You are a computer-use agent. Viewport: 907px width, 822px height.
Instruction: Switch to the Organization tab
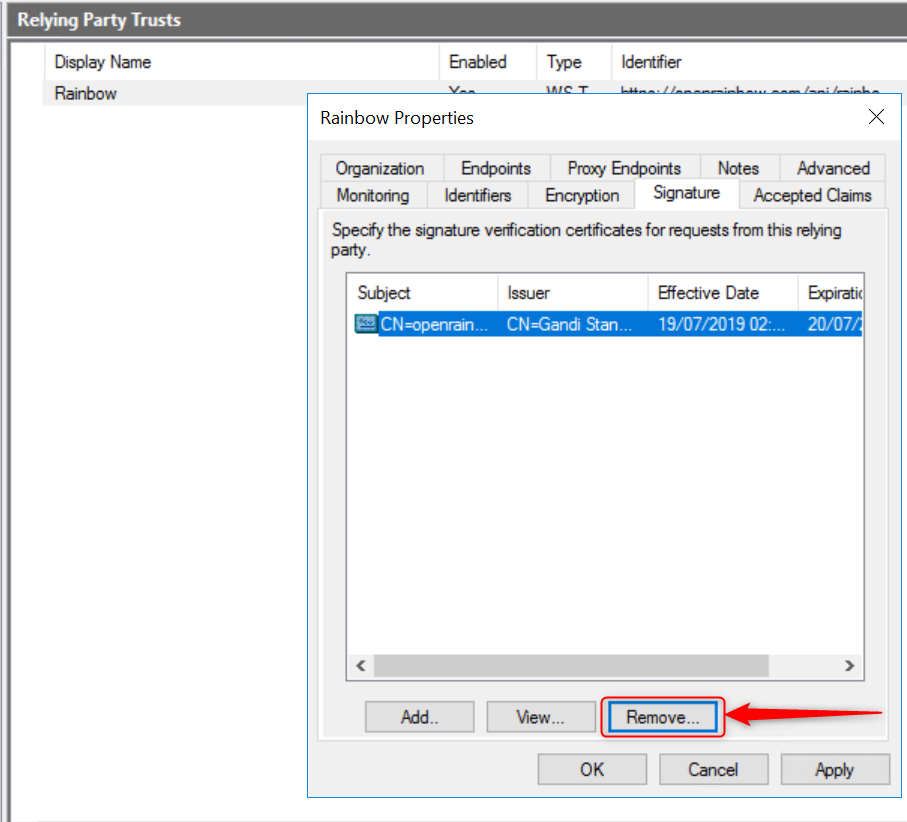[x=379, y=168]
